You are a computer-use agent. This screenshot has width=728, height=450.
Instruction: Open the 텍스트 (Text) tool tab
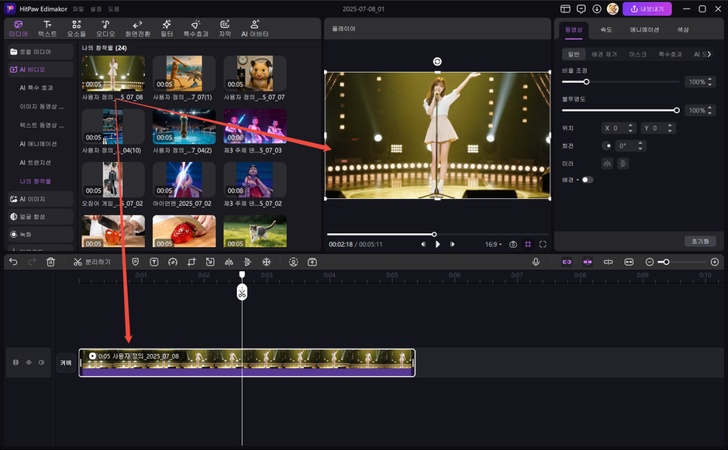point(47,28)
